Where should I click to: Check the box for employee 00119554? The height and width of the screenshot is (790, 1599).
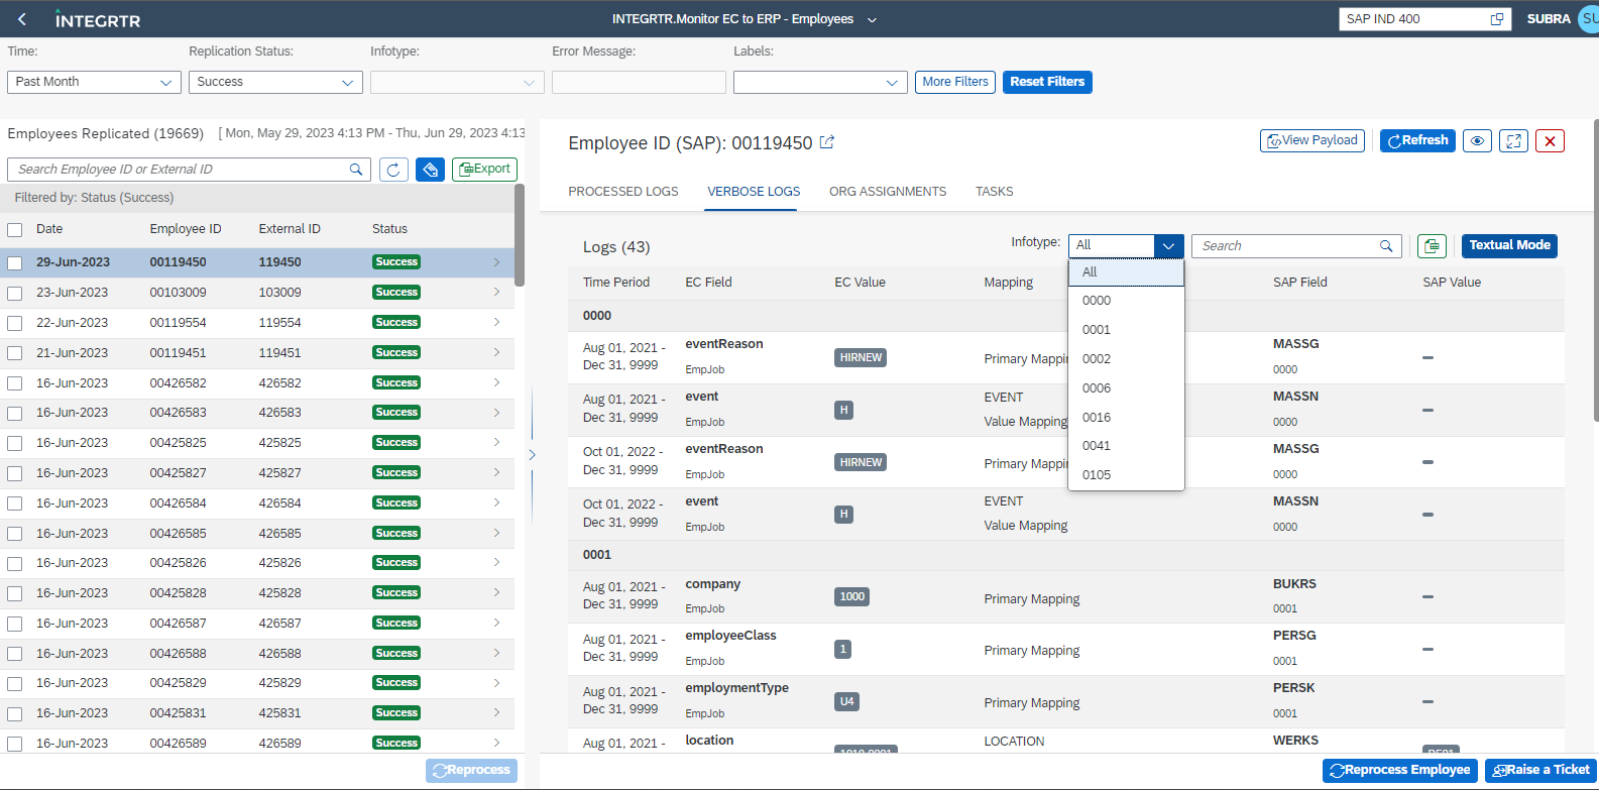(15, 323)
